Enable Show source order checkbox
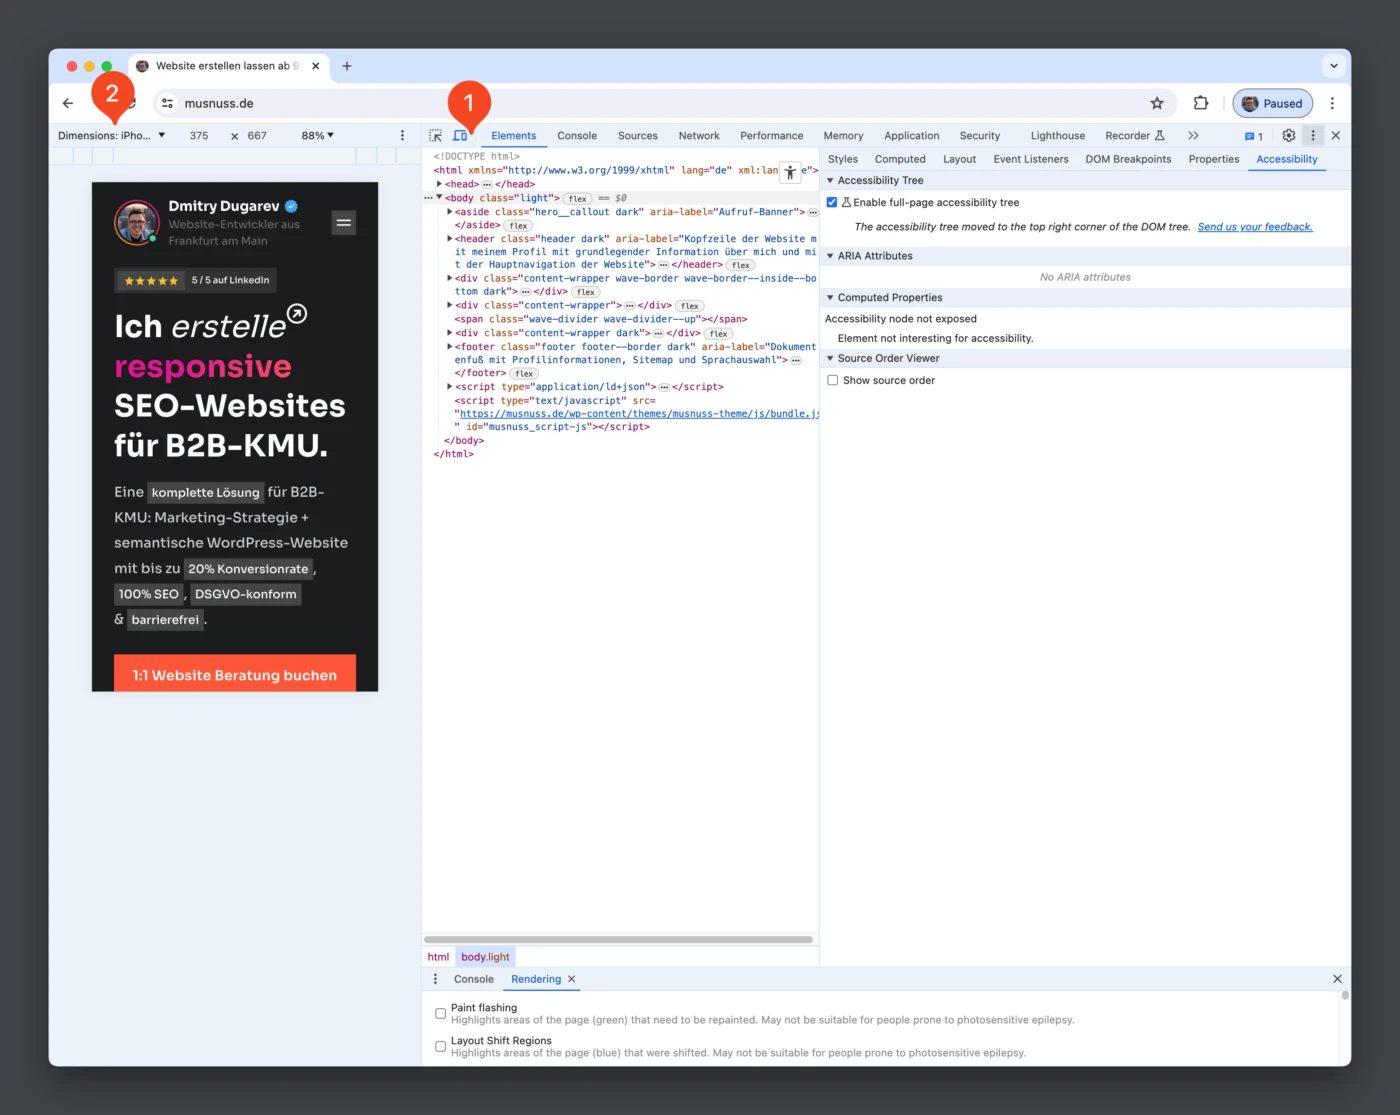 point(832,380)
